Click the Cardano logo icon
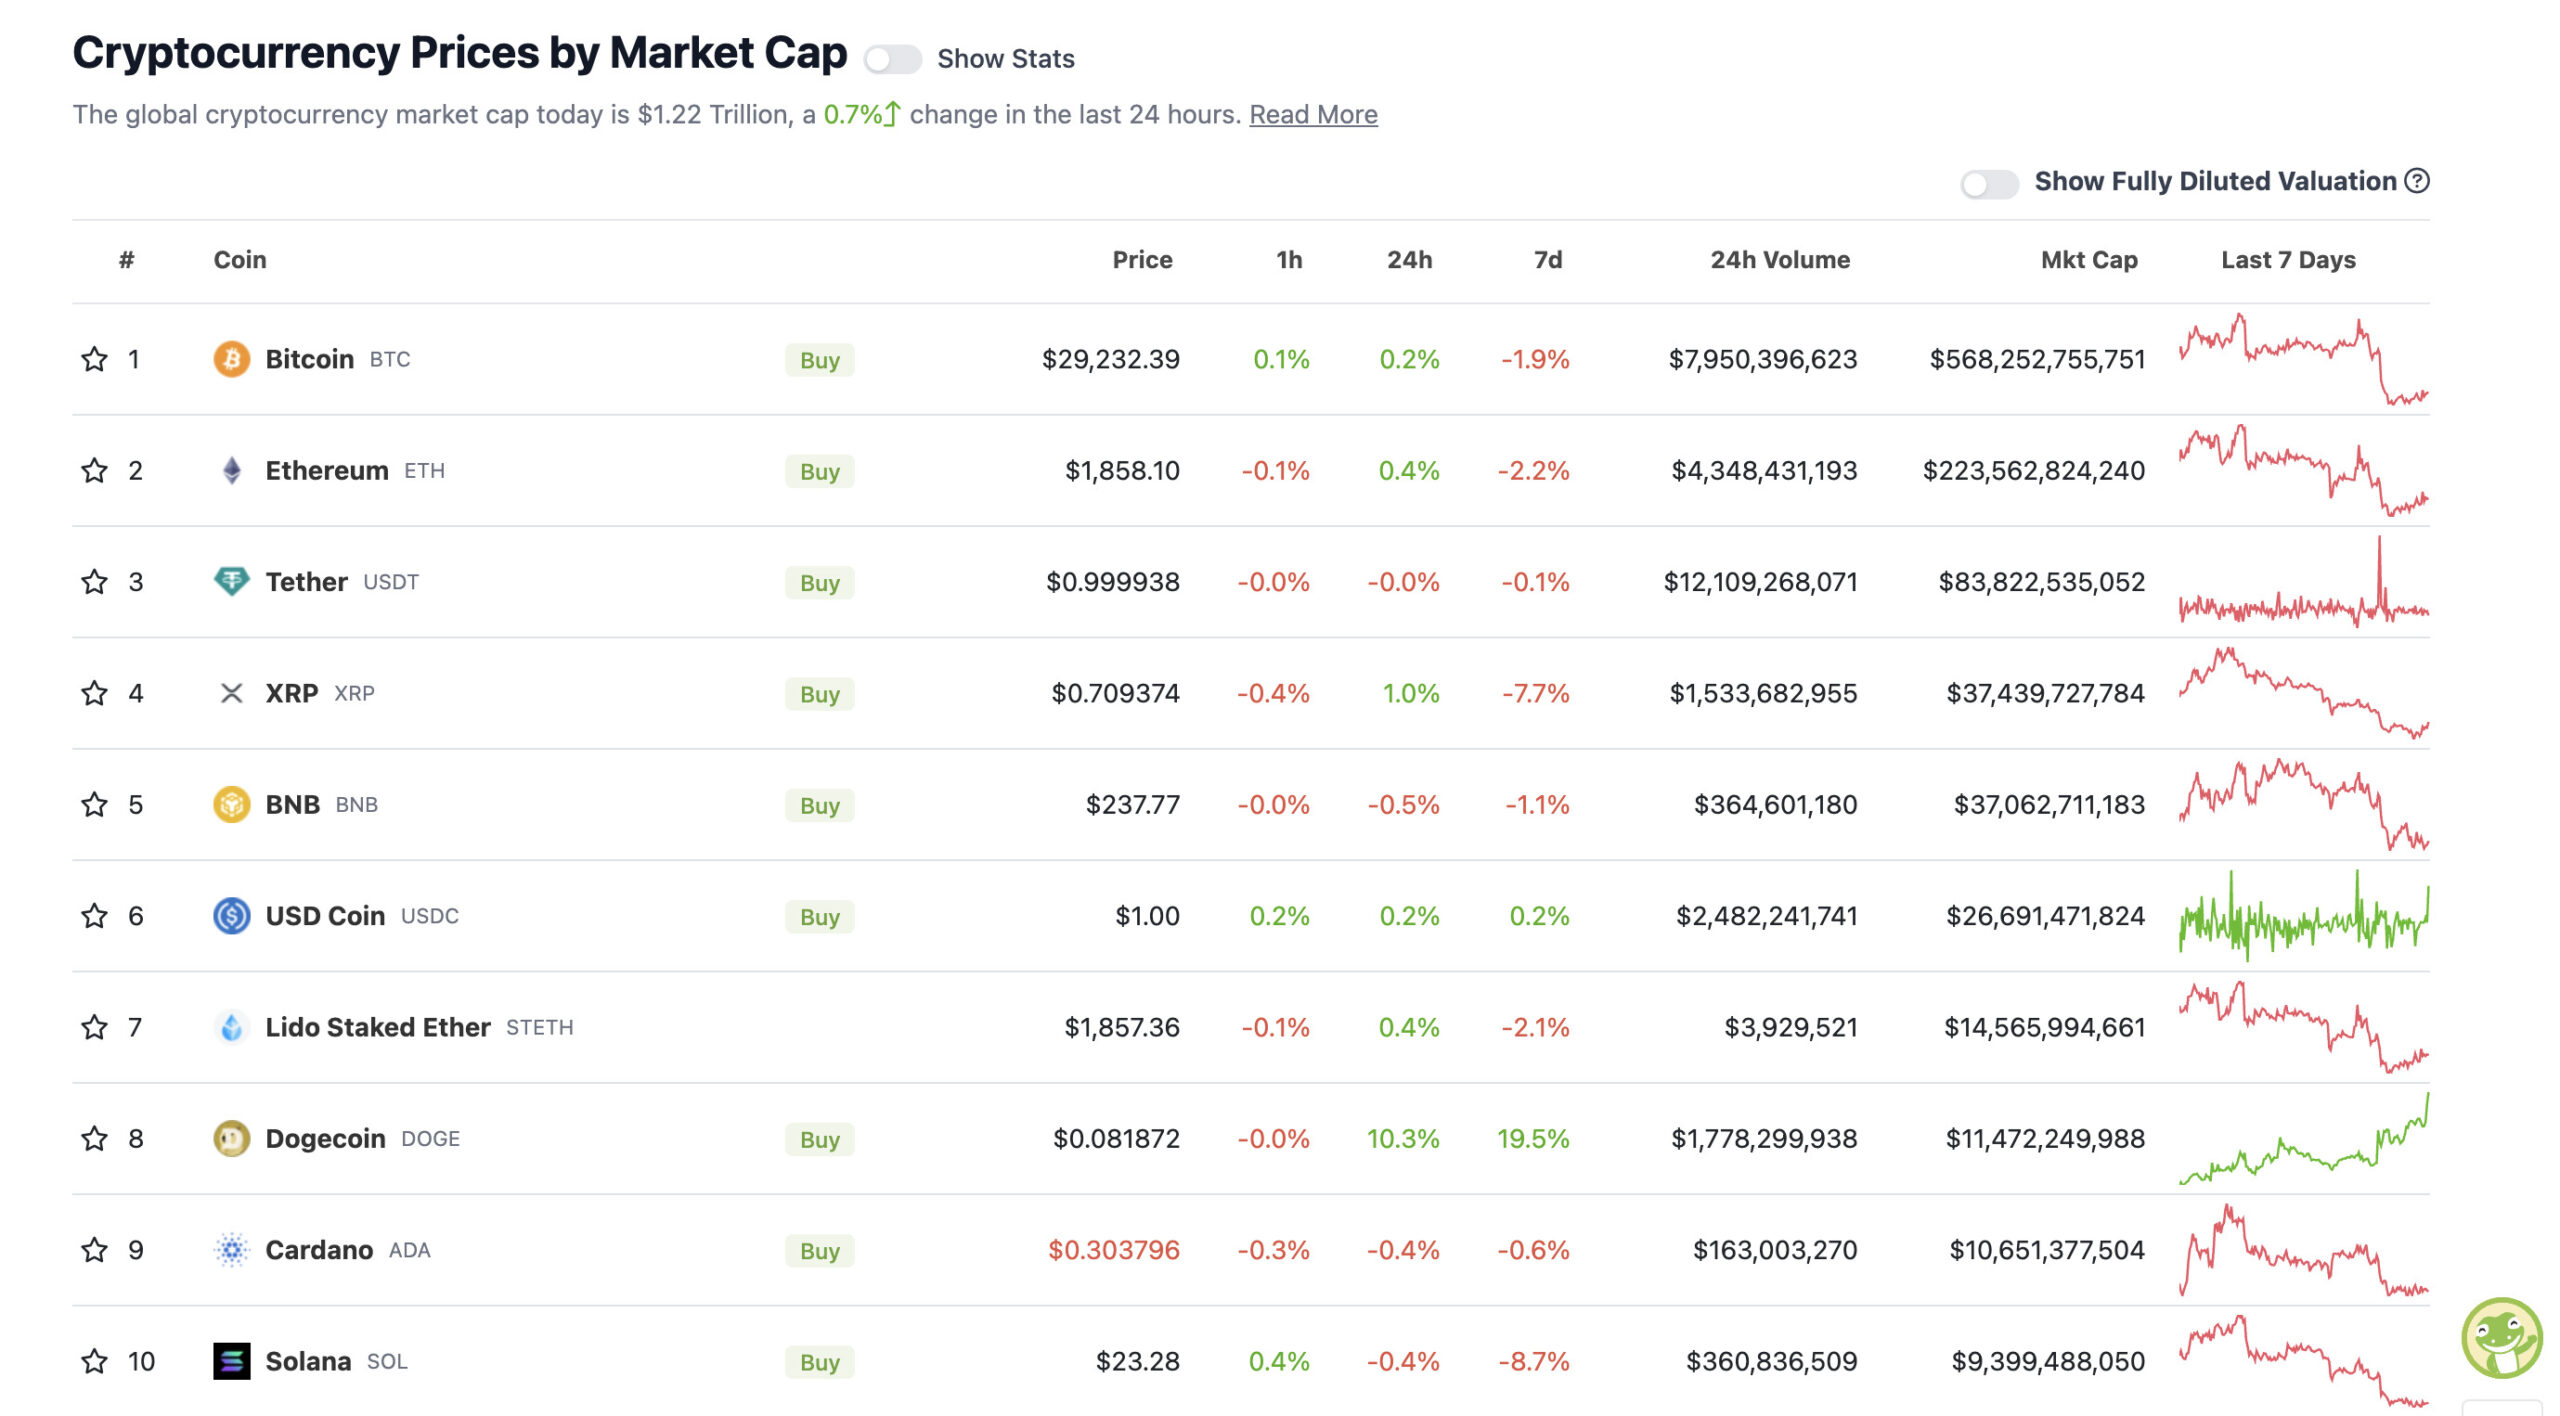This screenshot has height=1416, width=2560. pos(232,1250)
